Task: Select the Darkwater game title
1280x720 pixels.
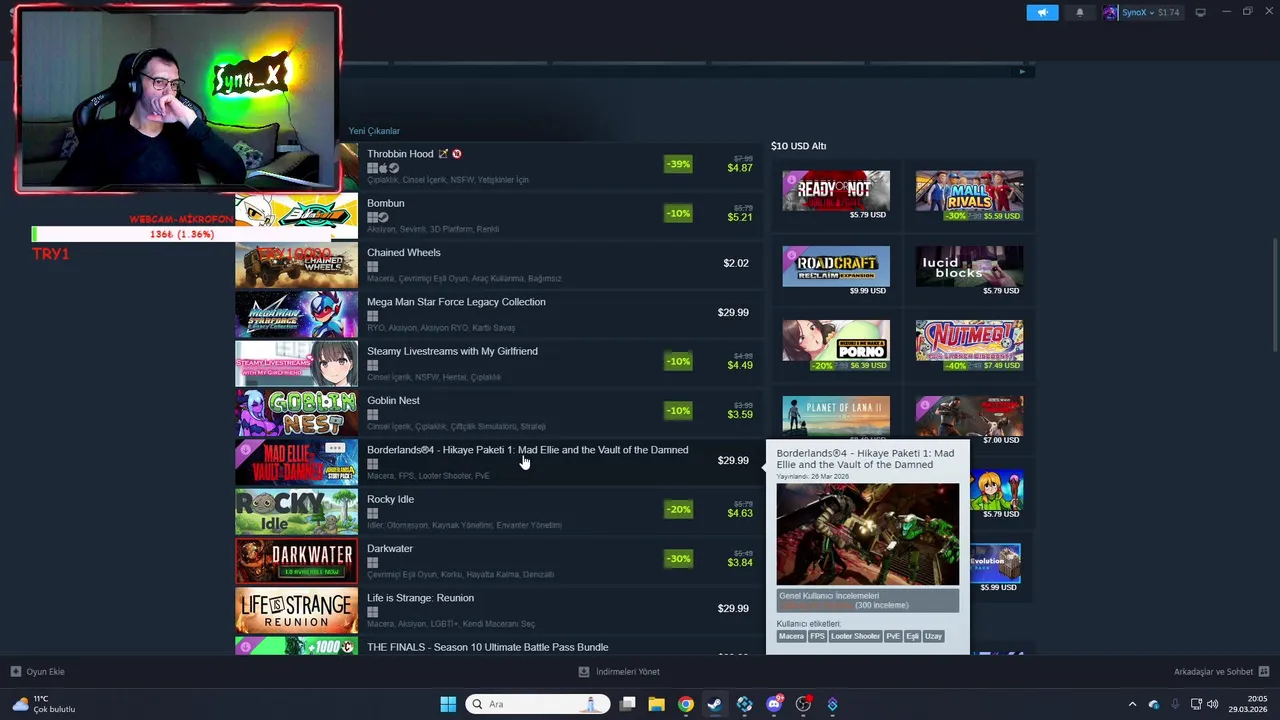Action: 390,548
